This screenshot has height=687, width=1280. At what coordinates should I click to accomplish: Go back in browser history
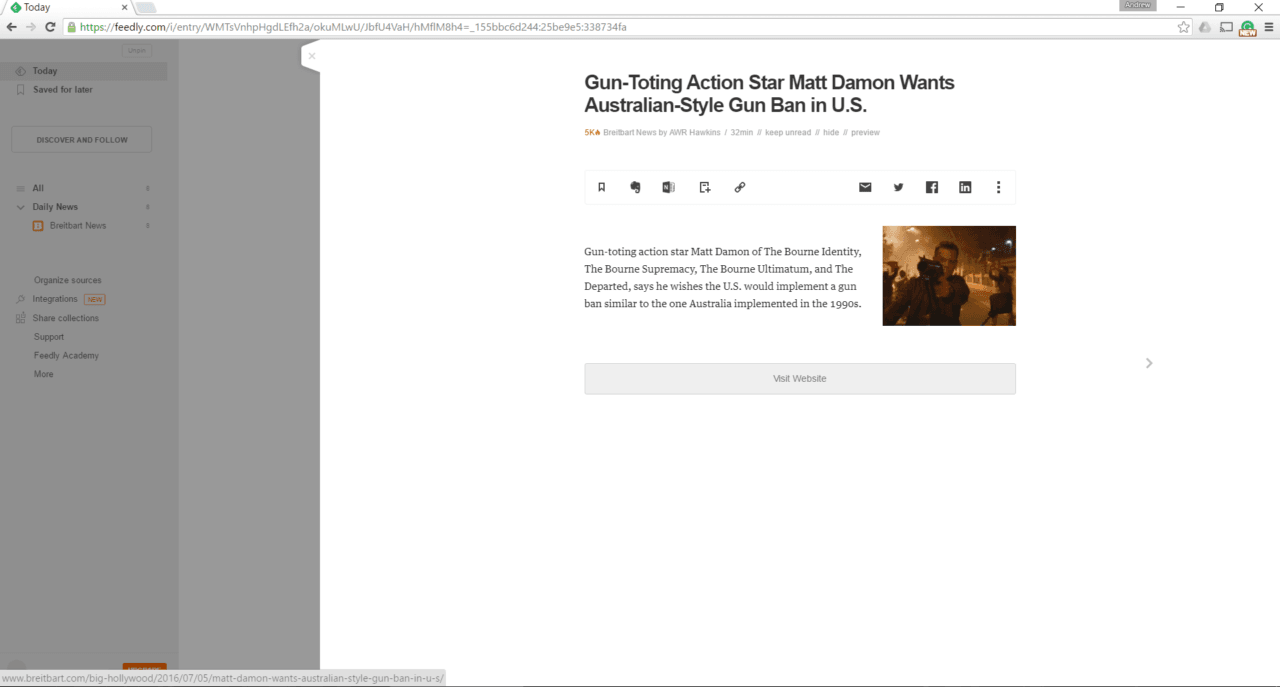point(12,27)
